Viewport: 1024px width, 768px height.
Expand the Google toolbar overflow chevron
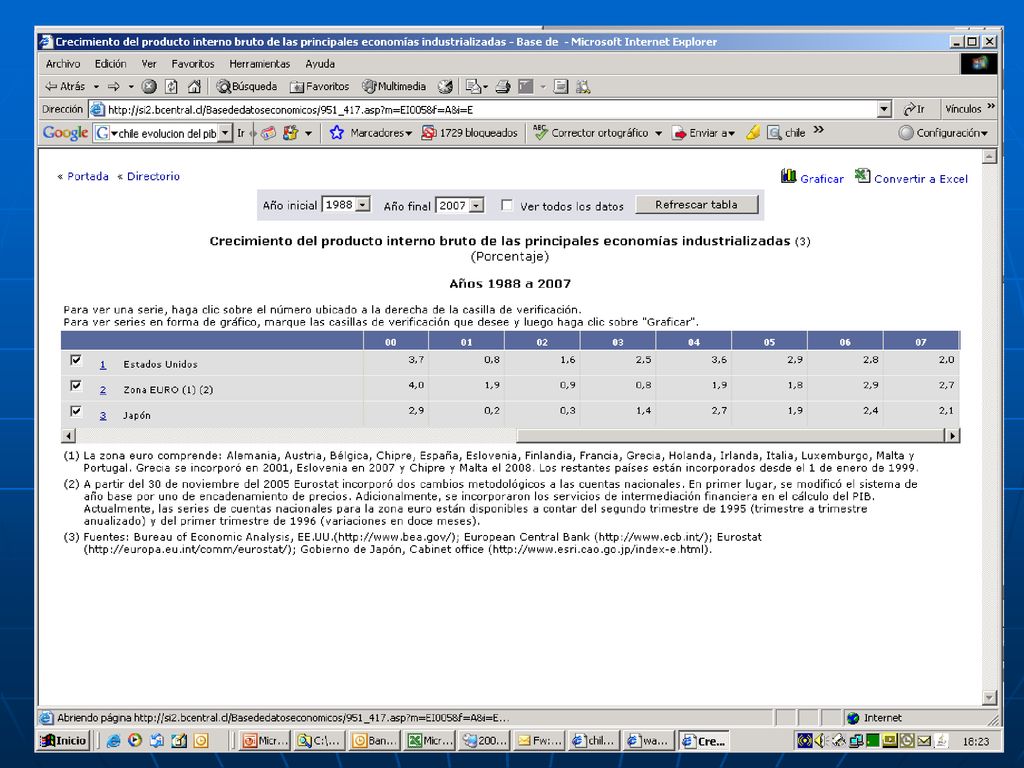coord(818,130)
